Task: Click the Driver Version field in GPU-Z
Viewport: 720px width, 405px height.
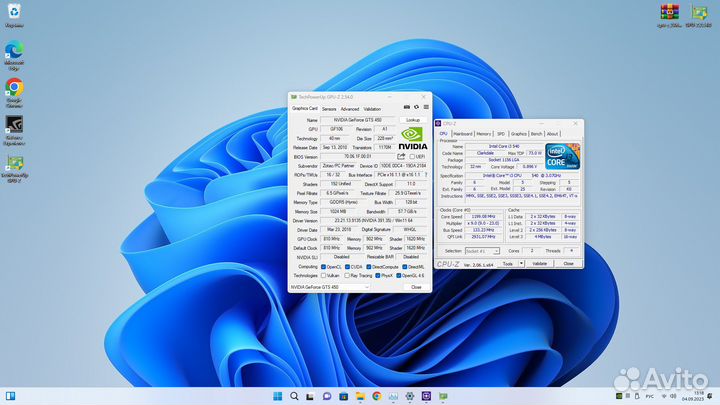Action: coord(374,221)
